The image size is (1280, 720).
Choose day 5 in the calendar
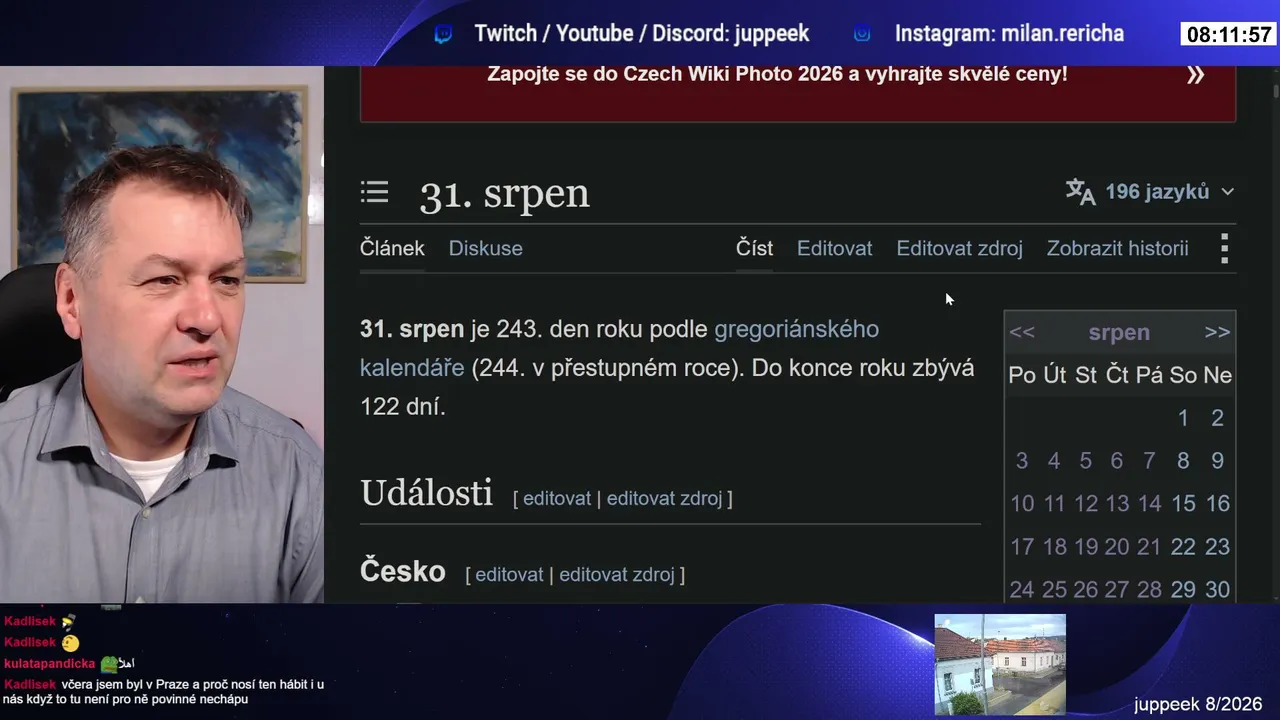(x=1085, y=461)
